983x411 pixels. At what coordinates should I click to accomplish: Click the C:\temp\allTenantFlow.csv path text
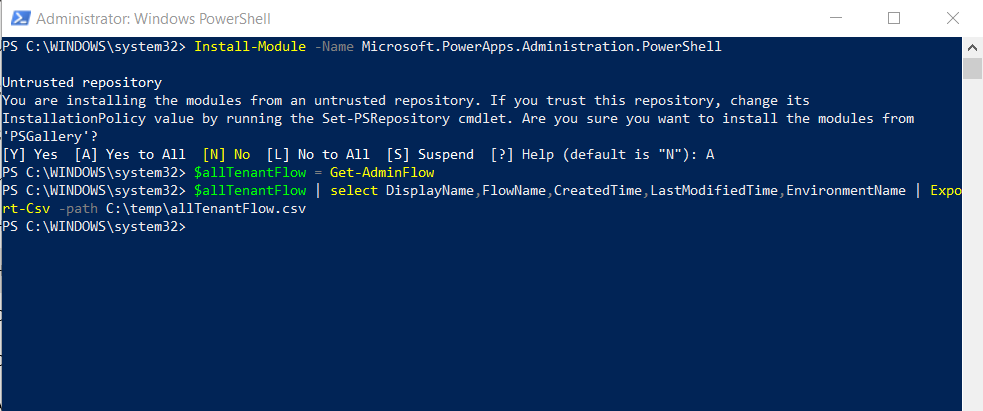[206, 209]
